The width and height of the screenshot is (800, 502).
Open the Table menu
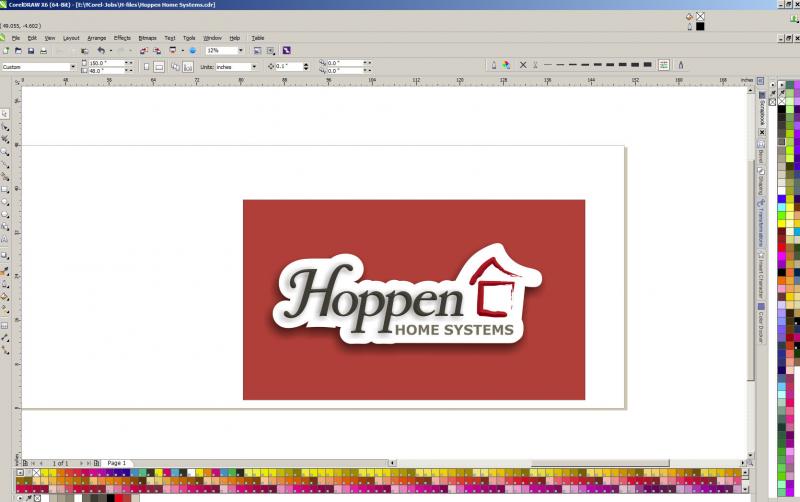(x=258, y=38)
